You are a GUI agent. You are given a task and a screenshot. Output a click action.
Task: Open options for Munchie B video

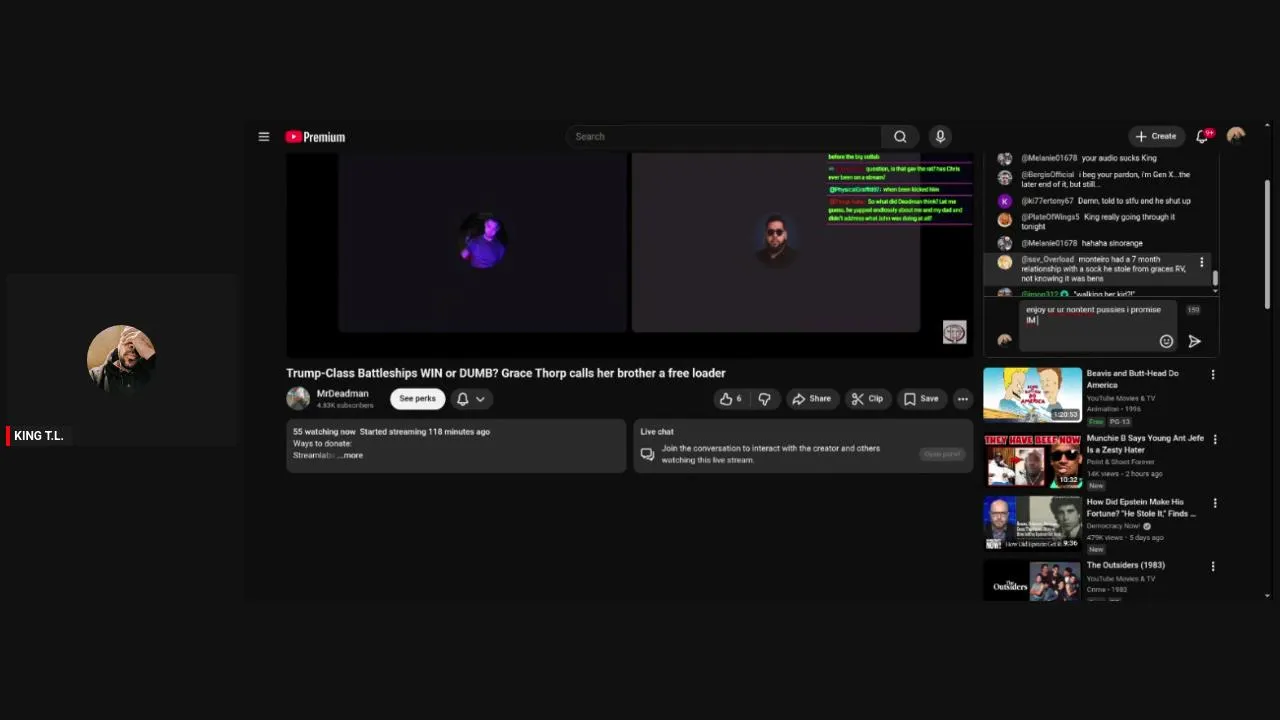pyautogui.click(x=1215, y=440)
